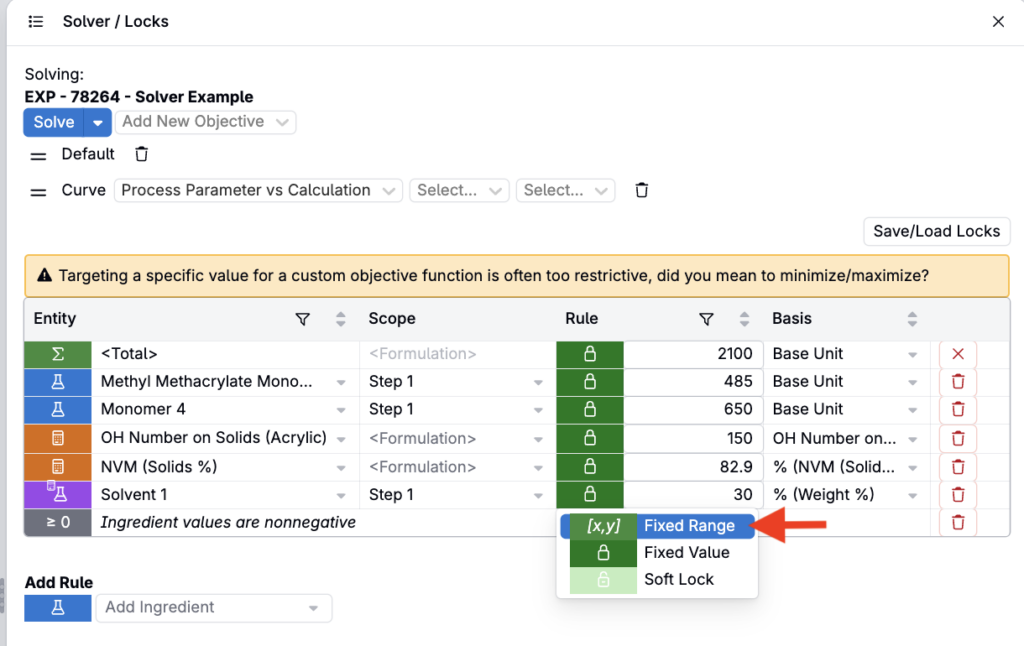The width and height of the screenshot is (1024, 646).
Task: Filter the Rule column
Action: click(706, 319)
